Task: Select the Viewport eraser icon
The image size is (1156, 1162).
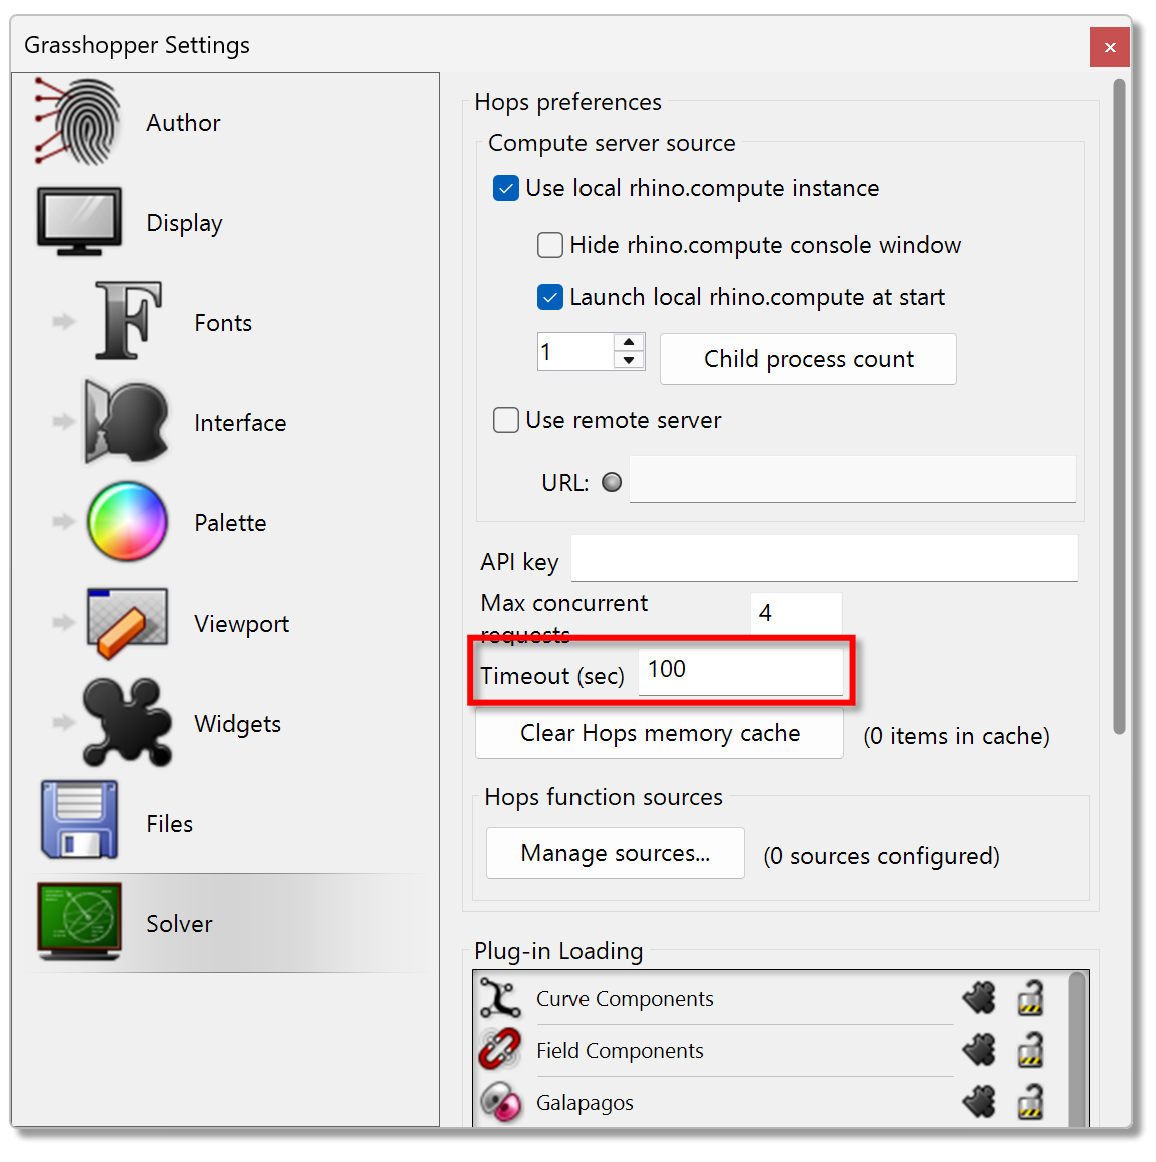Action: 127,622
